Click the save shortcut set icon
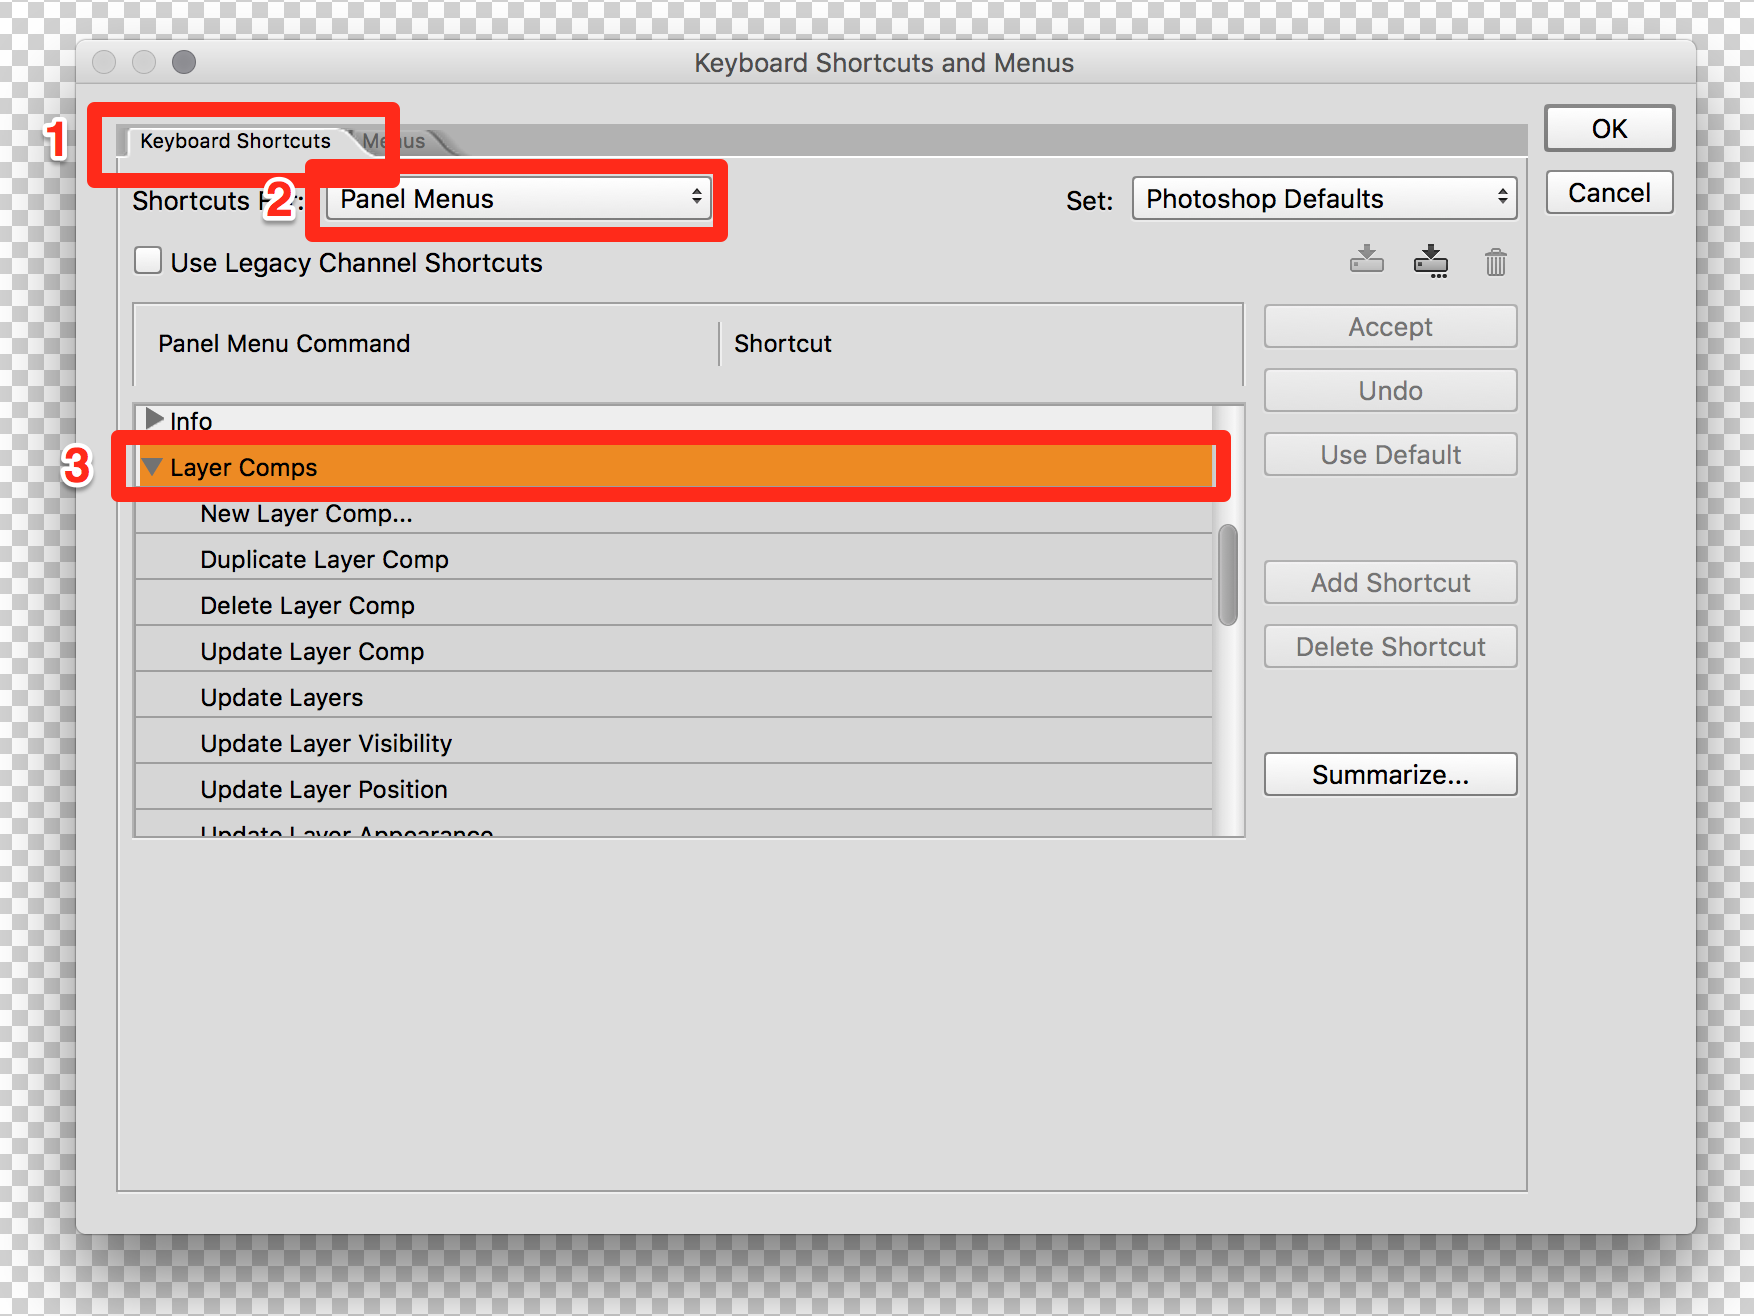The image size is (1754, 1316). click(x=1366, y=261)
